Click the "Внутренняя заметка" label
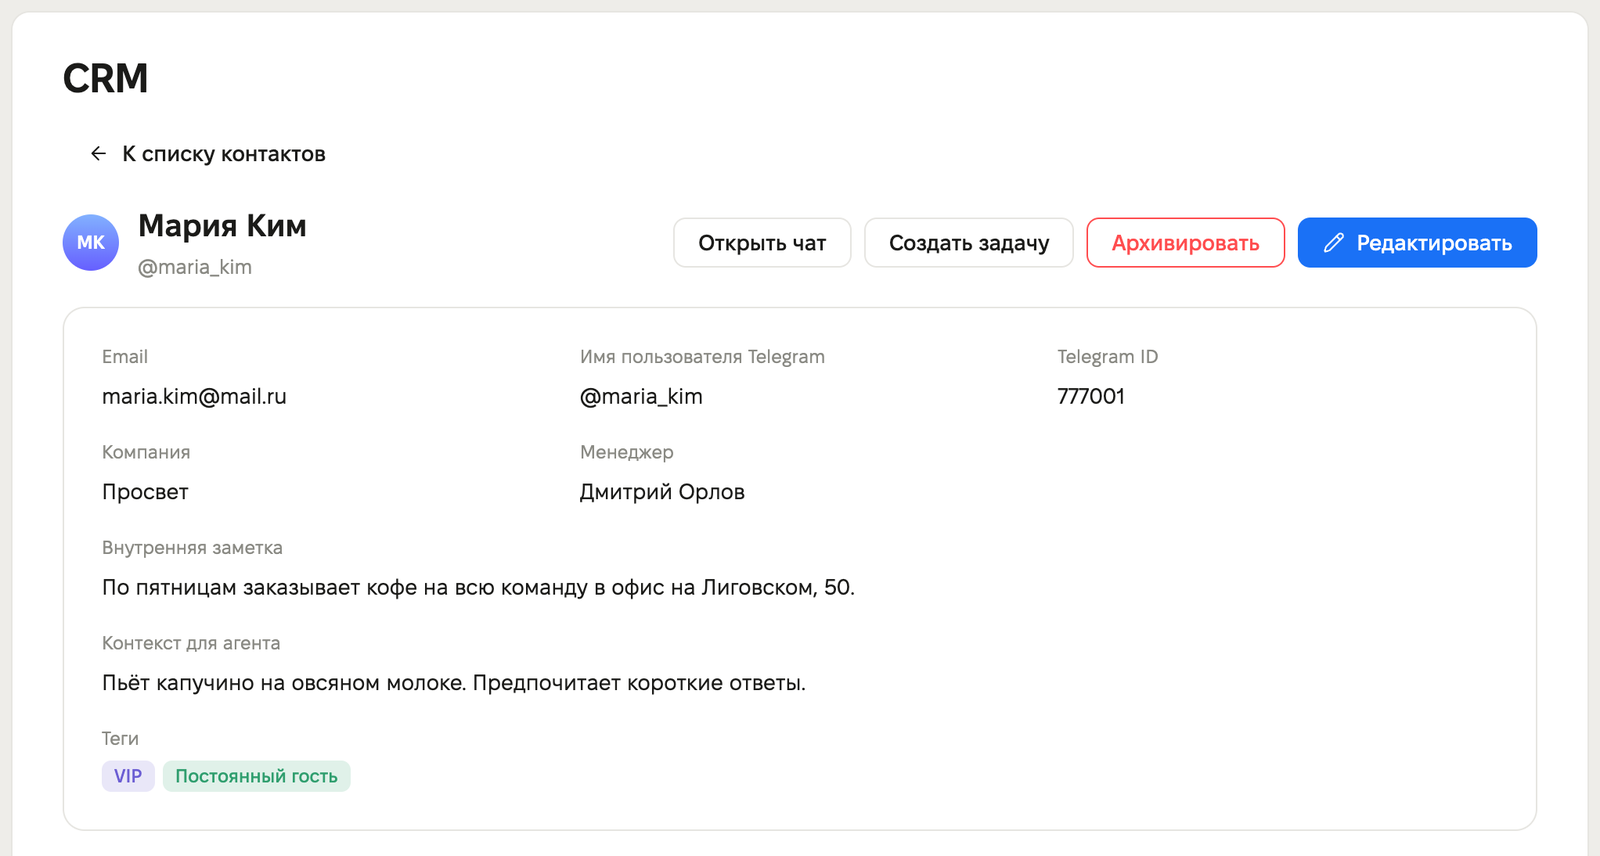The image size is (1600, 856). pyautogui.click(x=192, y=548)
